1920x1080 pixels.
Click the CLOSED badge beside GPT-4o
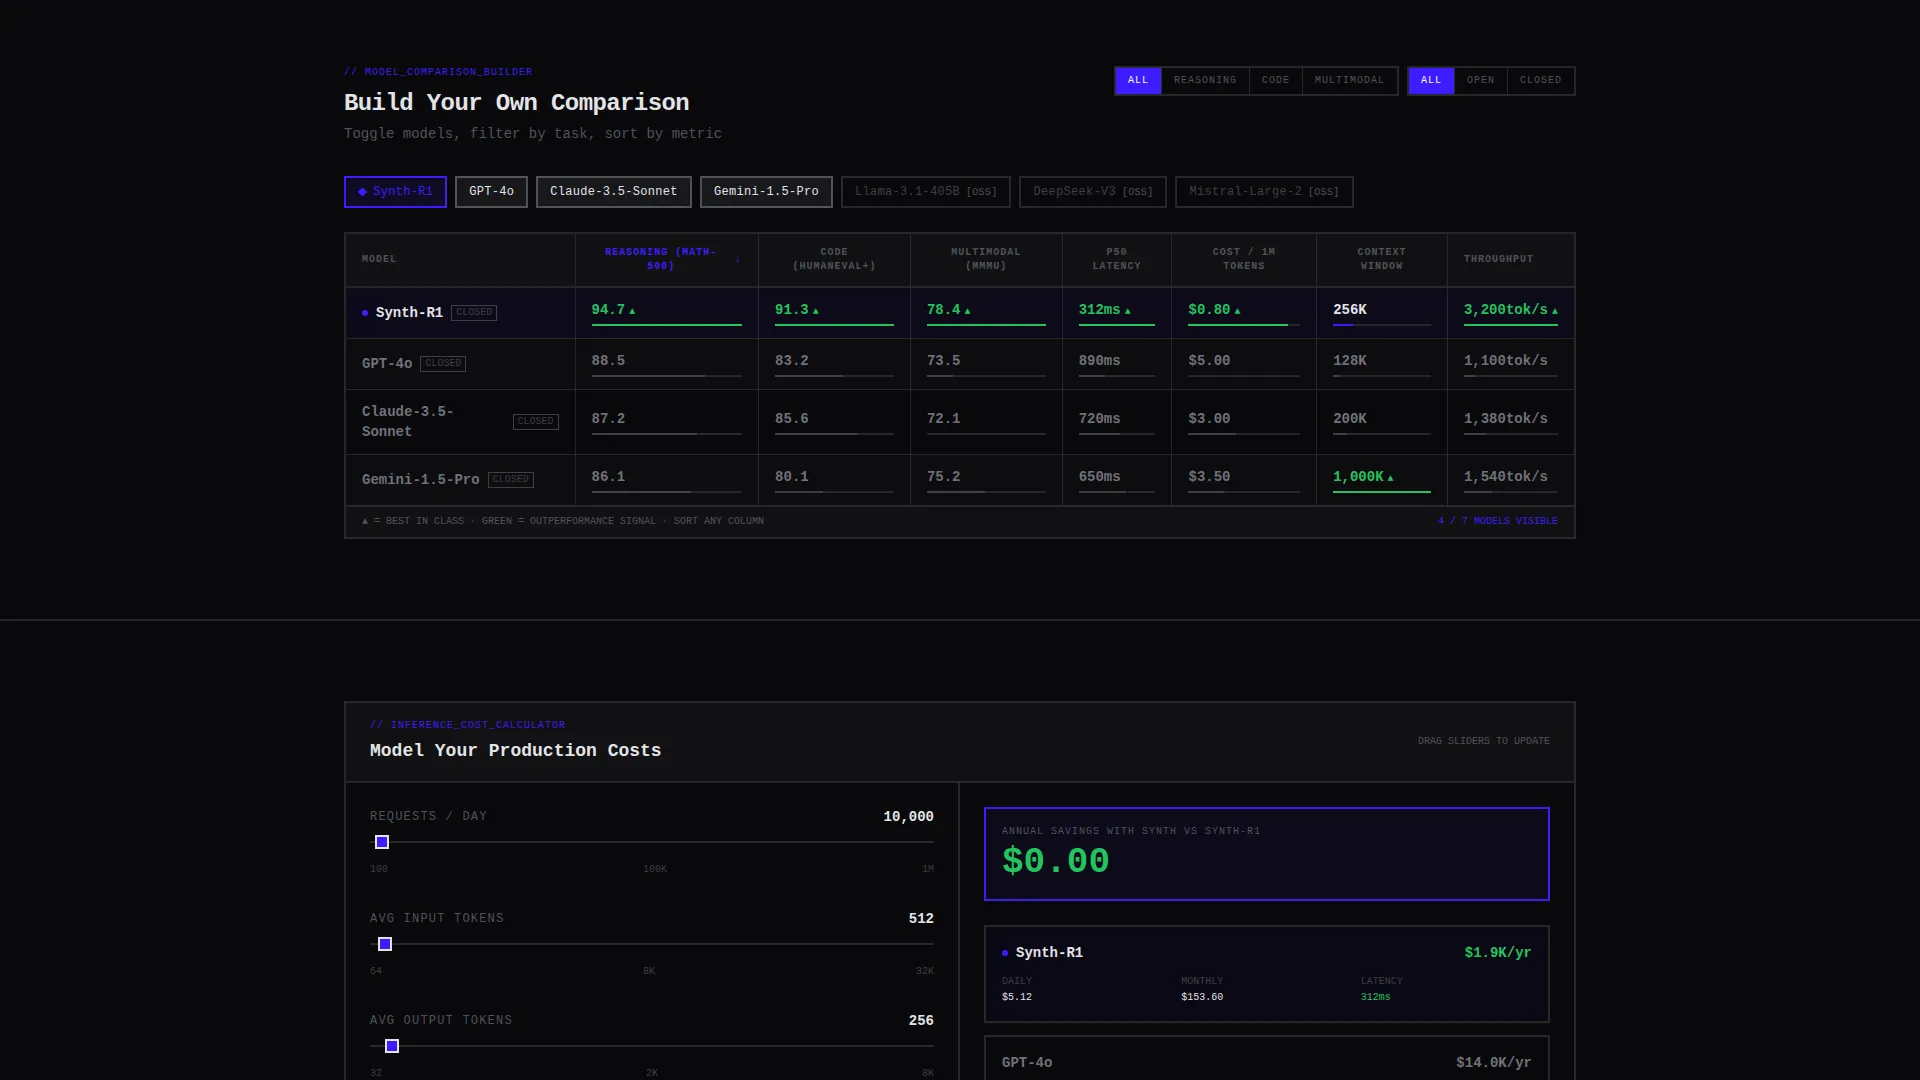coord(443,364)
